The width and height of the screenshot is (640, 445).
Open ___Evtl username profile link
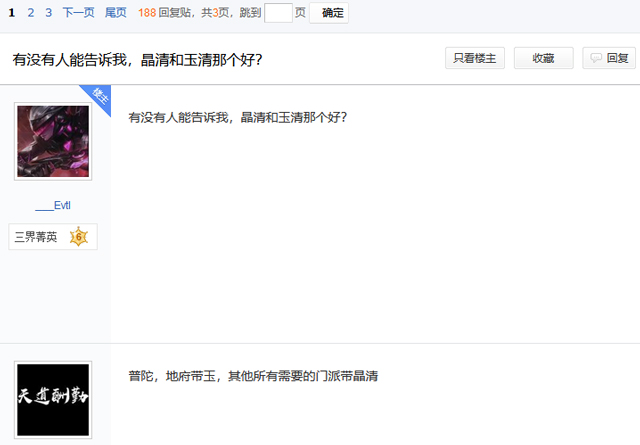coord(53,205)
